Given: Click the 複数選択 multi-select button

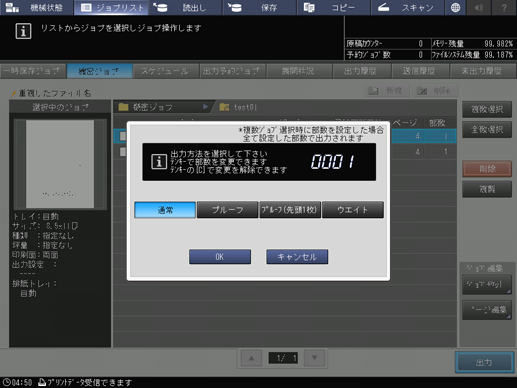Looking at the screenshot, I should coord(487,109).
